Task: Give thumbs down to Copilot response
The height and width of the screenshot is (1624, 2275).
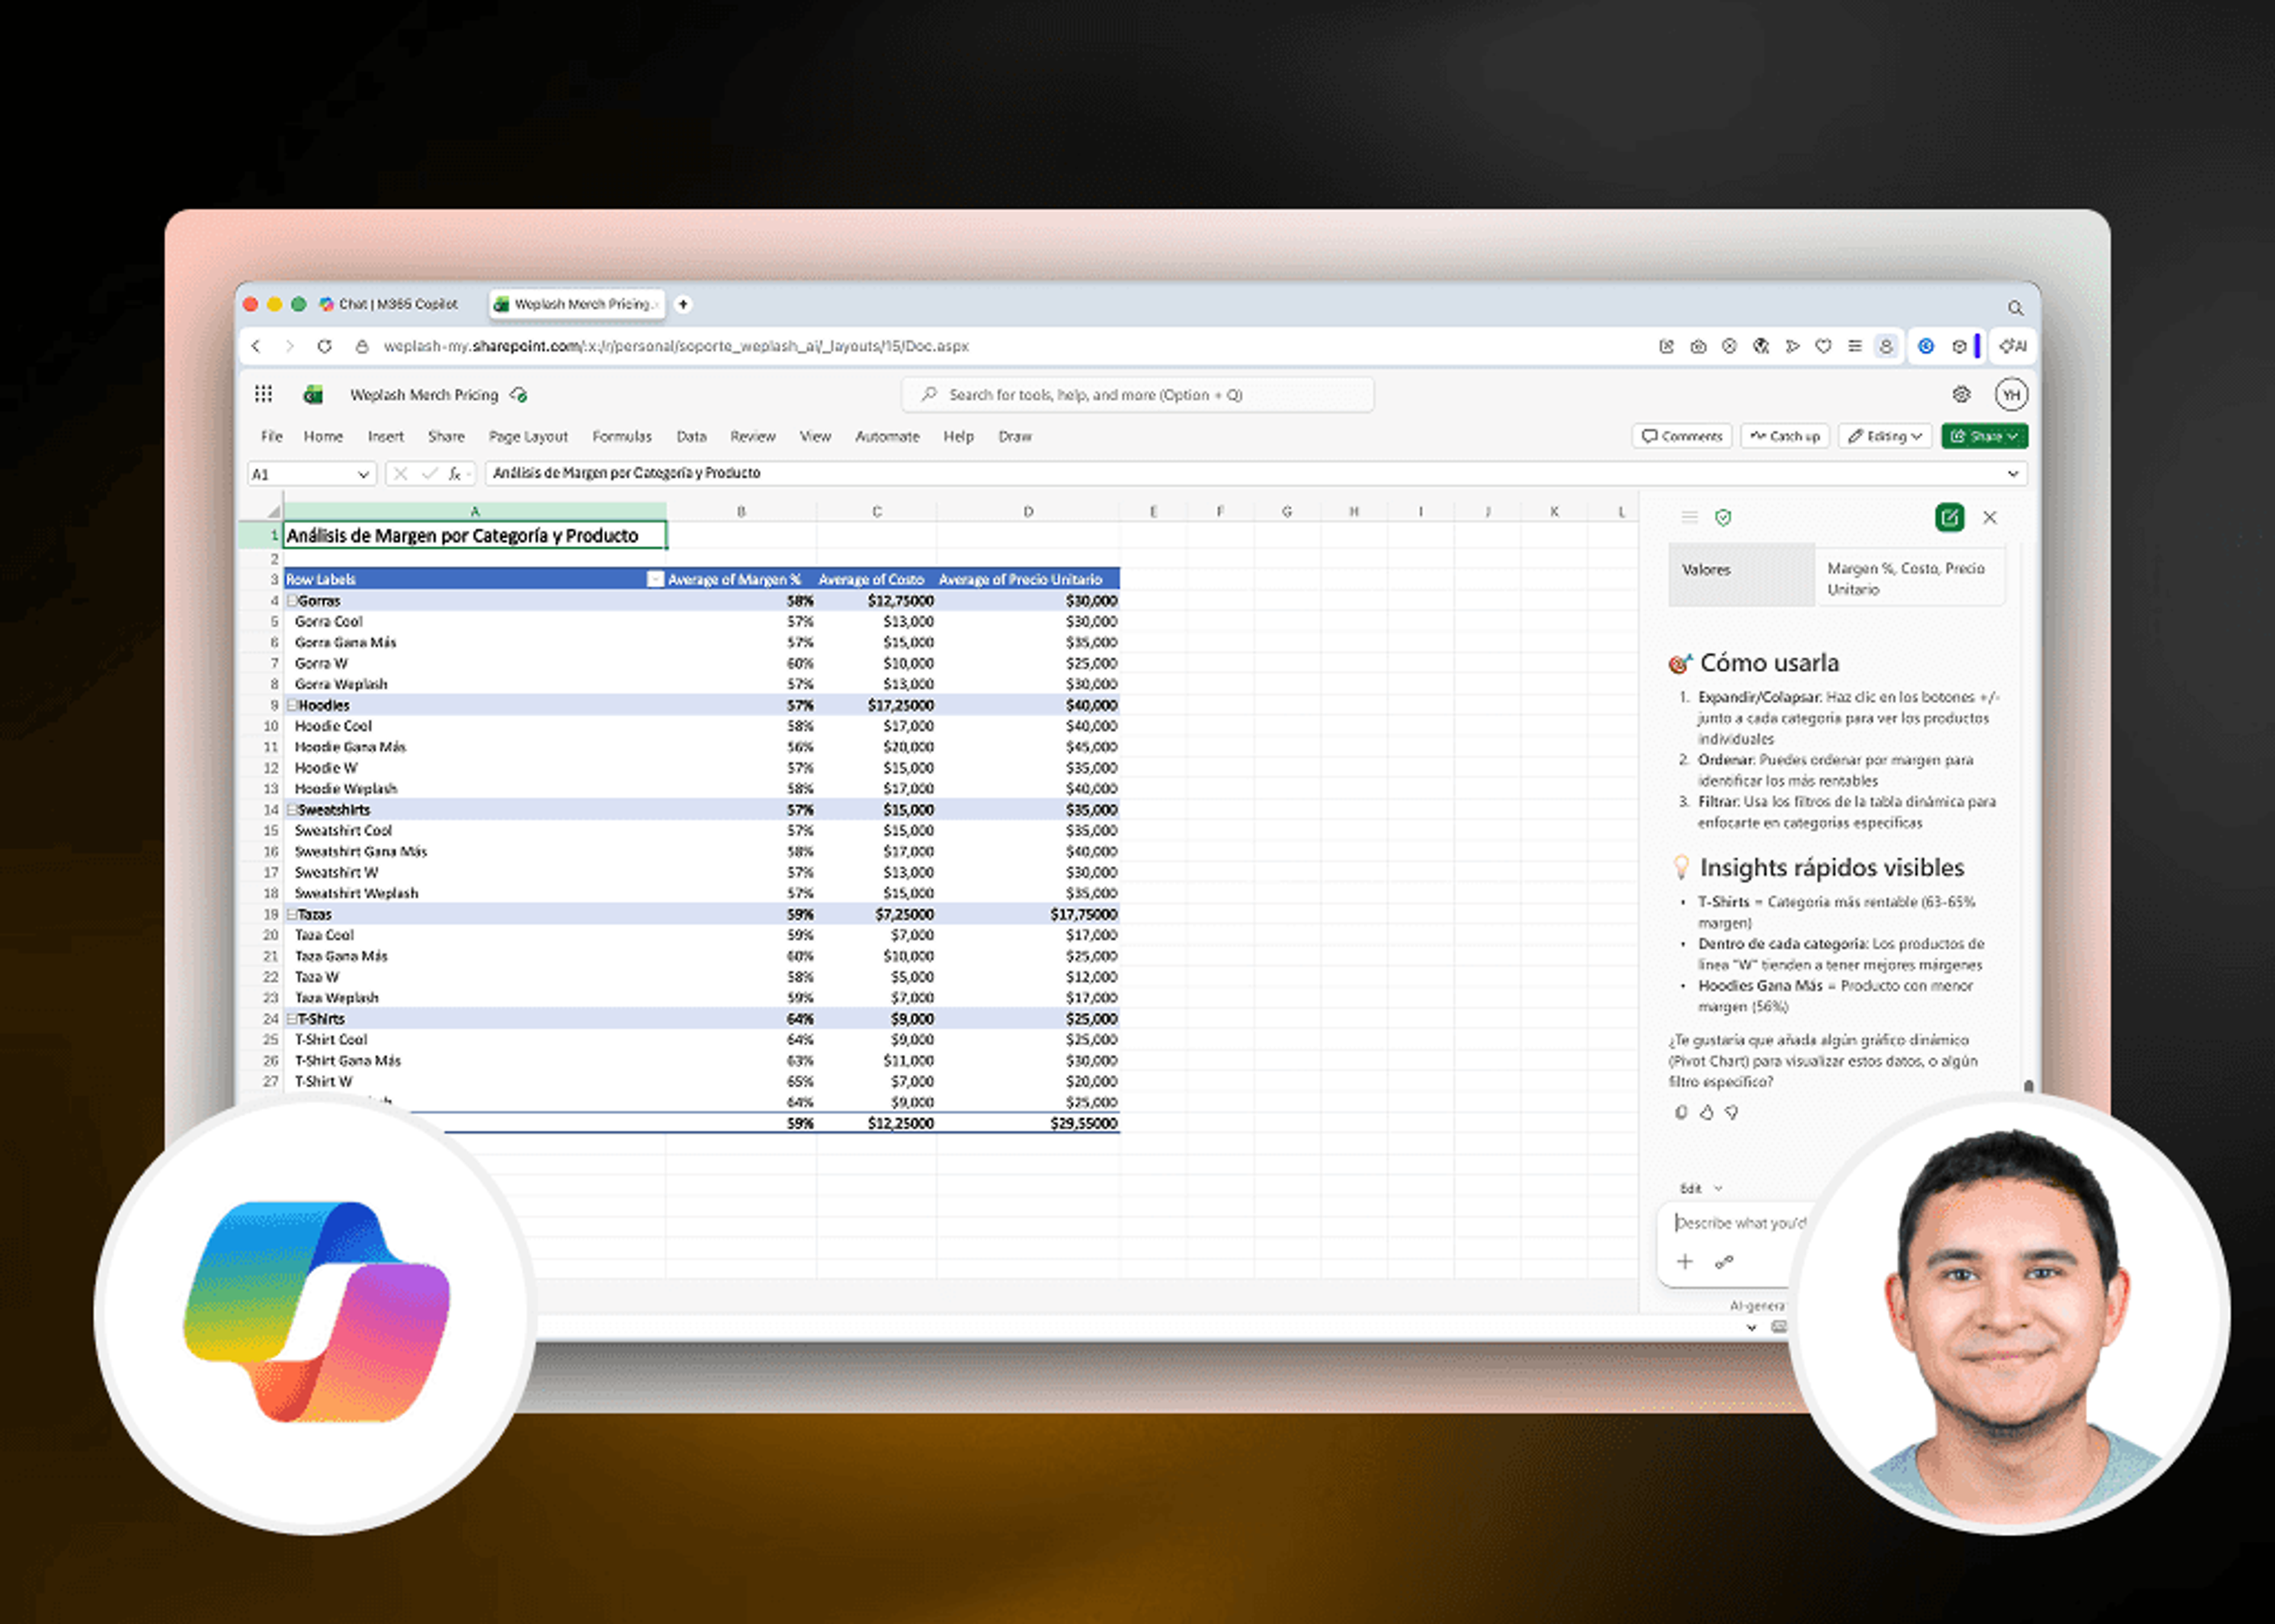Action: [x=1731, y=1112]
